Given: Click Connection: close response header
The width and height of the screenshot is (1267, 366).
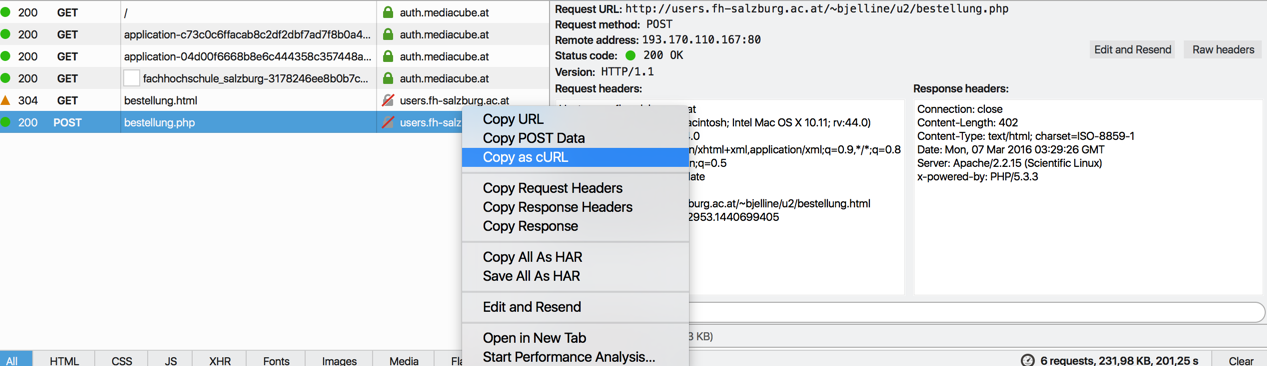Looking at the screenshot, I should (960, 109).
